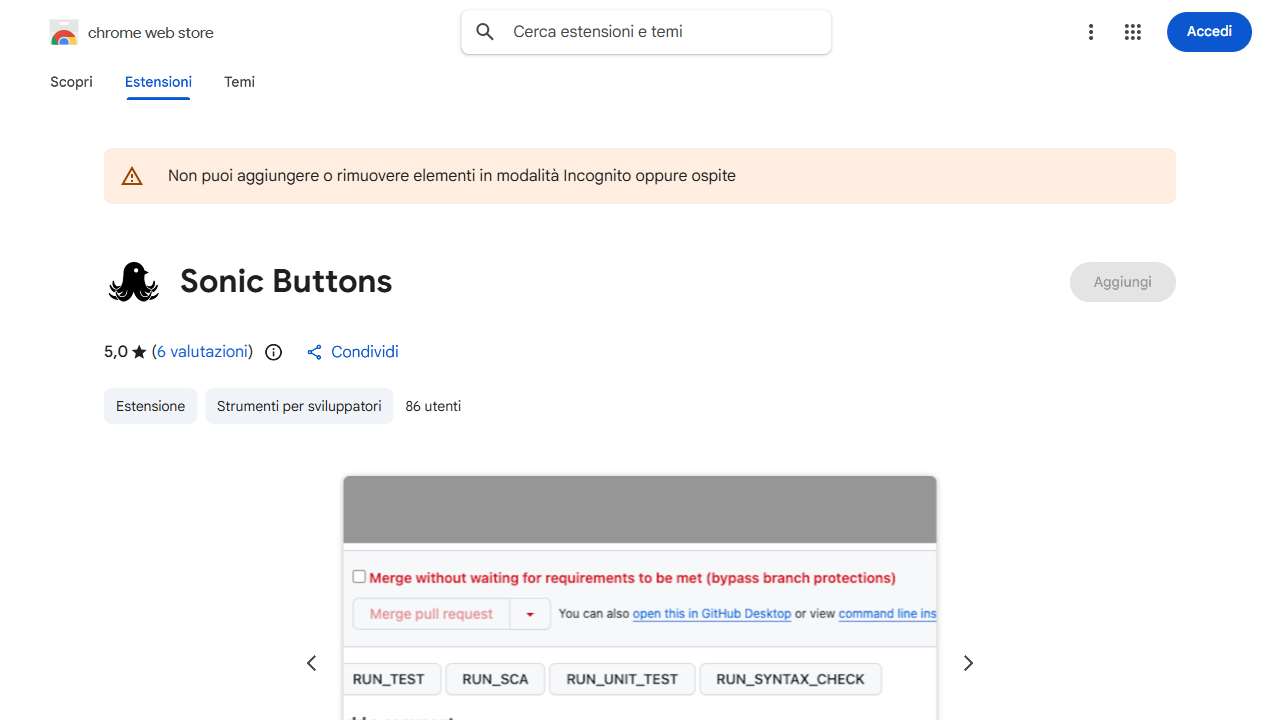Open the three-dot overflow menu
Viewport: 1280px width, 720px height.
pyautogui.click(x=1091, y=32)
